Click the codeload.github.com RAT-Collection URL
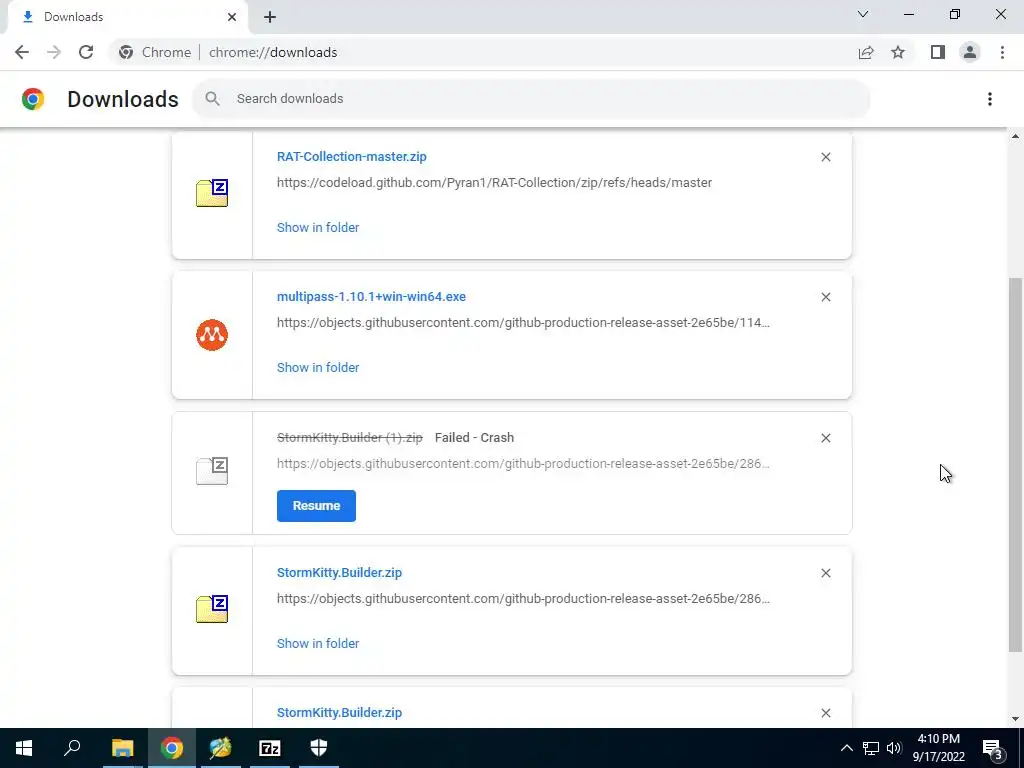Image resolution: width=1024 pixels, height=768 pixels. coord(494,183)
